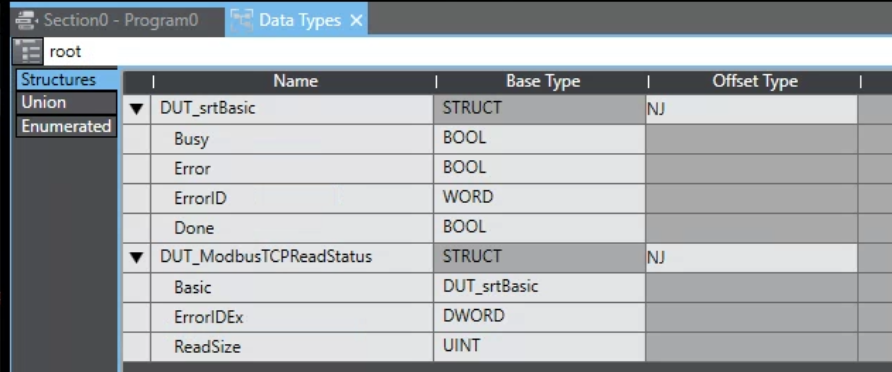Select the WORD base type of ErrorID
Screen dimensions: 892x372
pos(539,199)
